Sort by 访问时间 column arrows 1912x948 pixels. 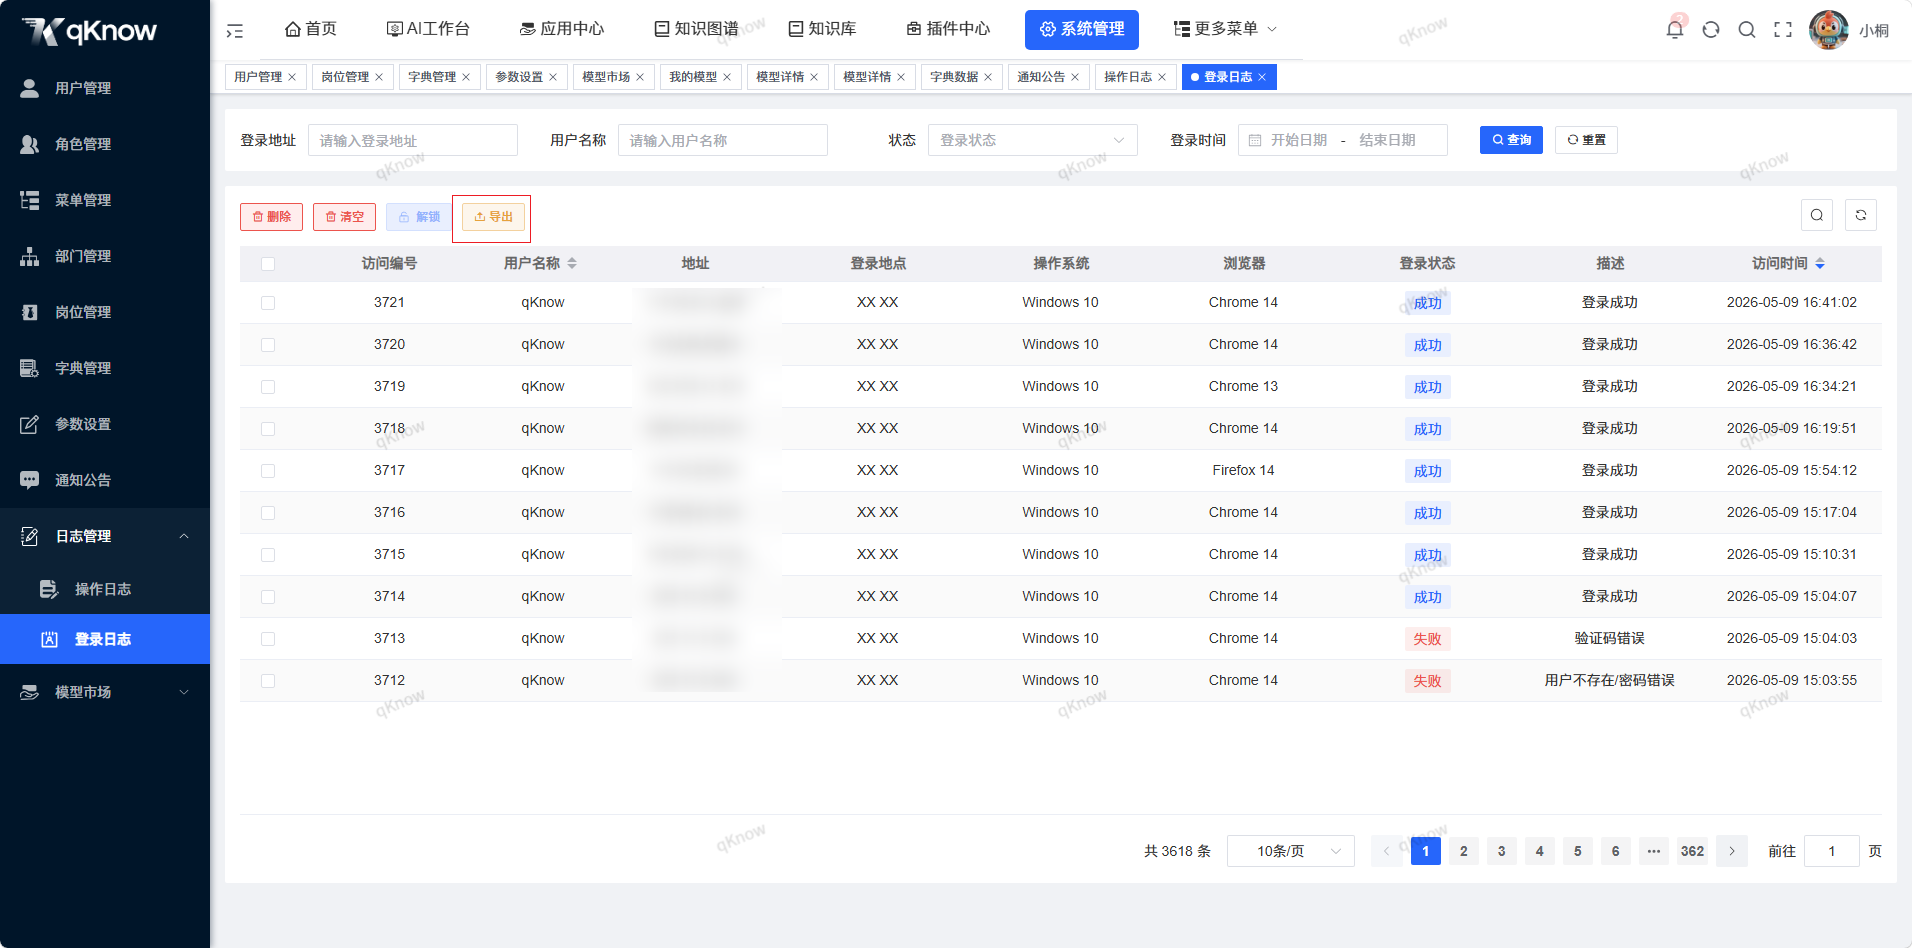(1820, 263)
